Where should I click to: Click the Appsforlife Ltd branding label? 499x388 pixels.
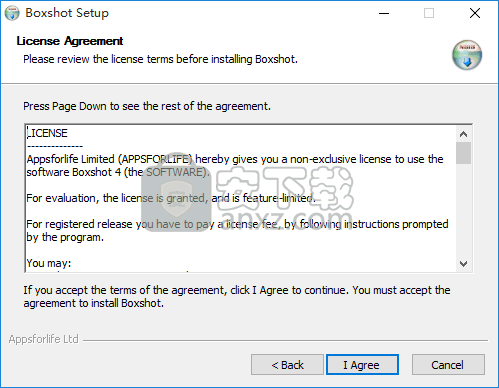pos(44,339)
